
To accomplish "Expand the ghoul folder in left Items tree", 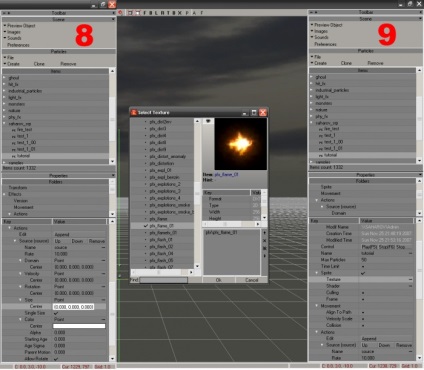I will (5, 78).
